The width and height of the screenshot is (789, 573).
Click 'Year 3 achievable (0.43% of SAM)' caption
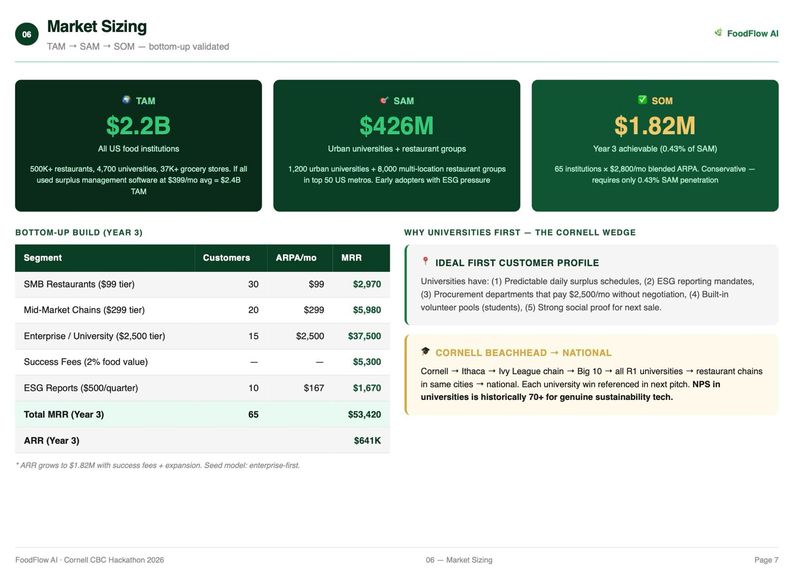655,149
